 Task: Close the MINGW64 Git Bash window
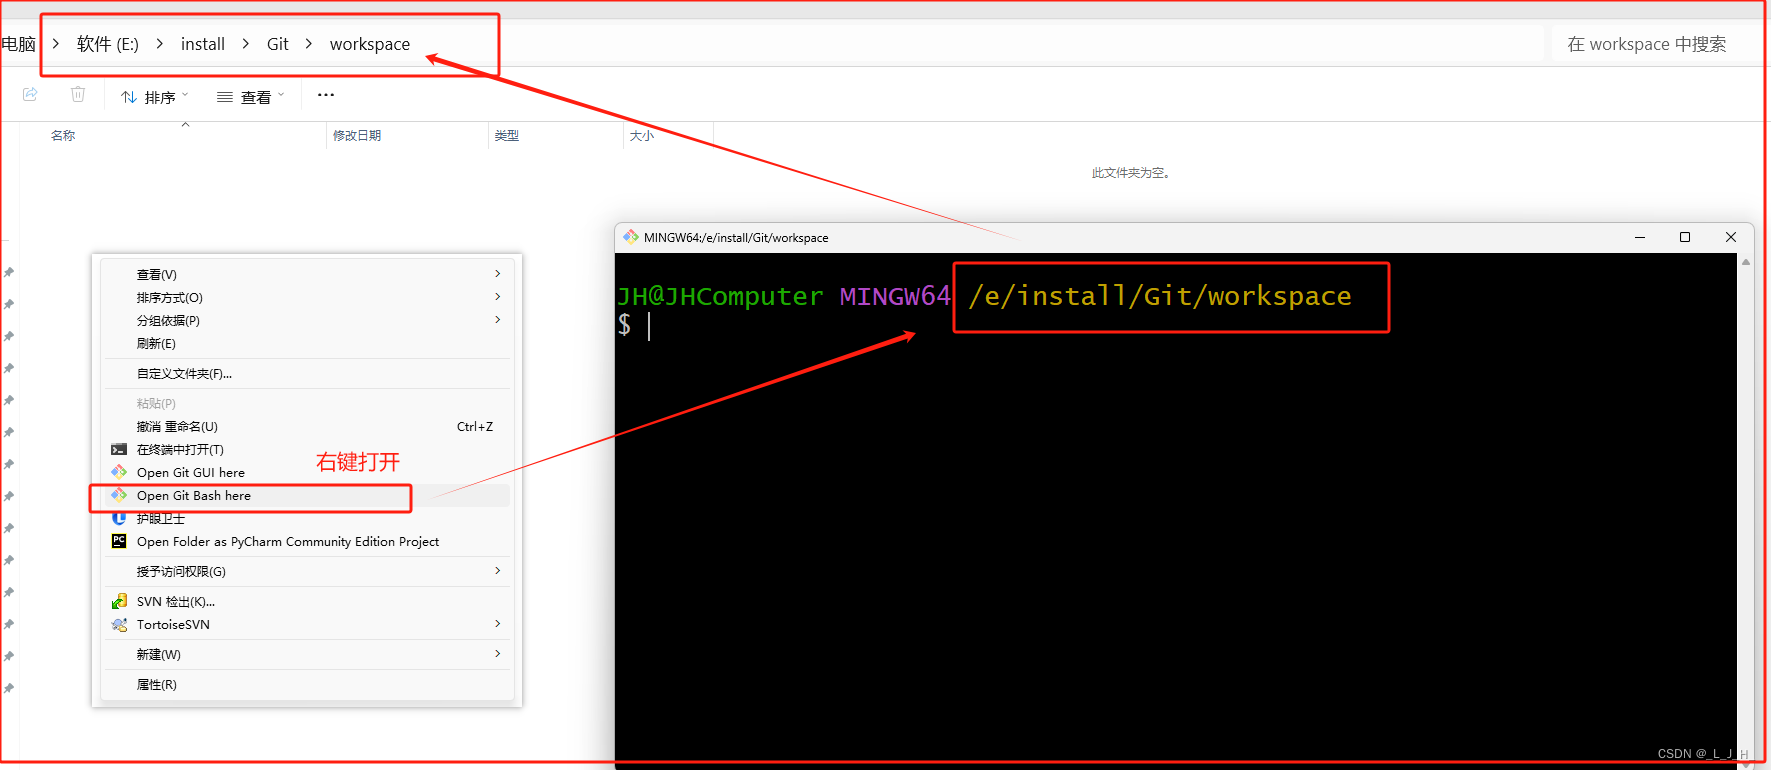pyautogui.click(x=1731, y=237)
